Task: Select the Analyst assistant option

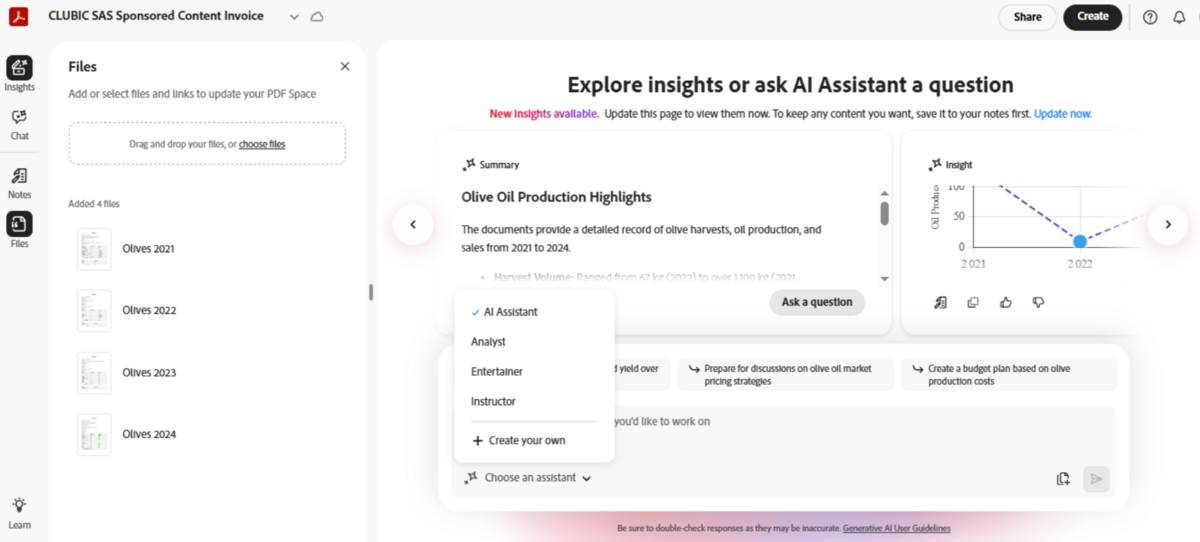Action: click(488, 342)
